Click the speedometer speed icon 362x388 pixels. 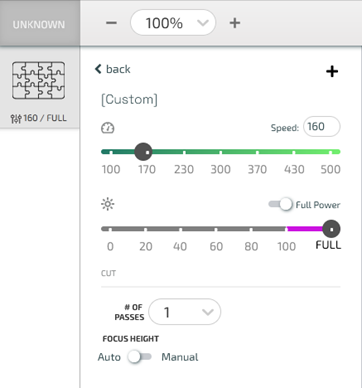[x=108, y=128]
